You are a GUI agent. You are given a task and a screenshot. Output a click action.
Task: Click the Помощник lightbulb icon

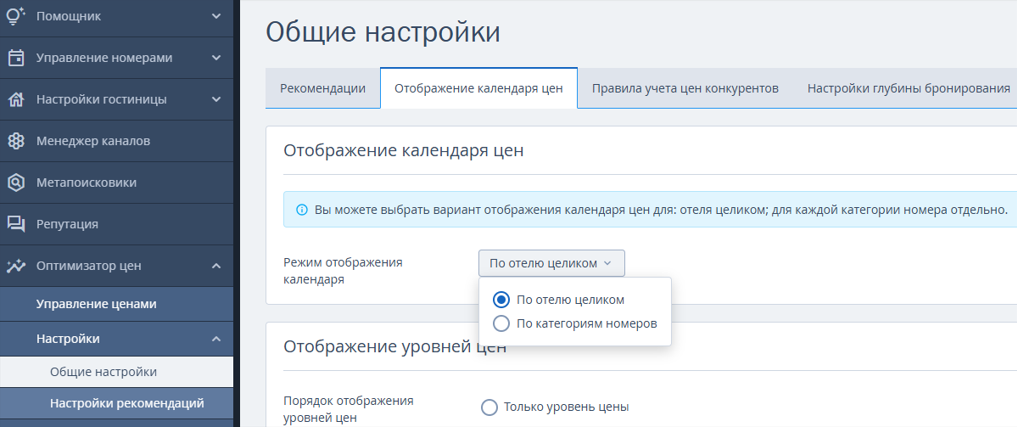[x=16, y=16]
